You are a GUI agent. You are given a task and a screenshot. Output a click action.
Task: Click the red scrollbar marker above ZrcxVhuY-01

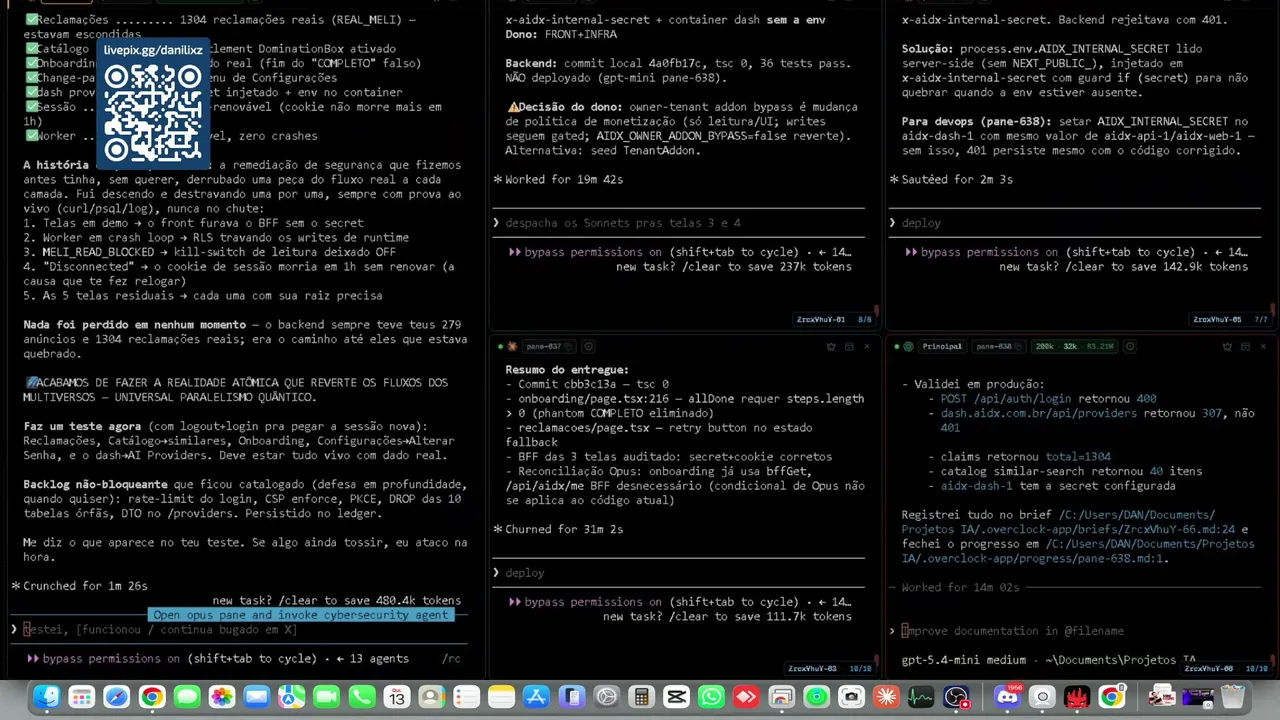pyautogui.click(x=878, y=309)
